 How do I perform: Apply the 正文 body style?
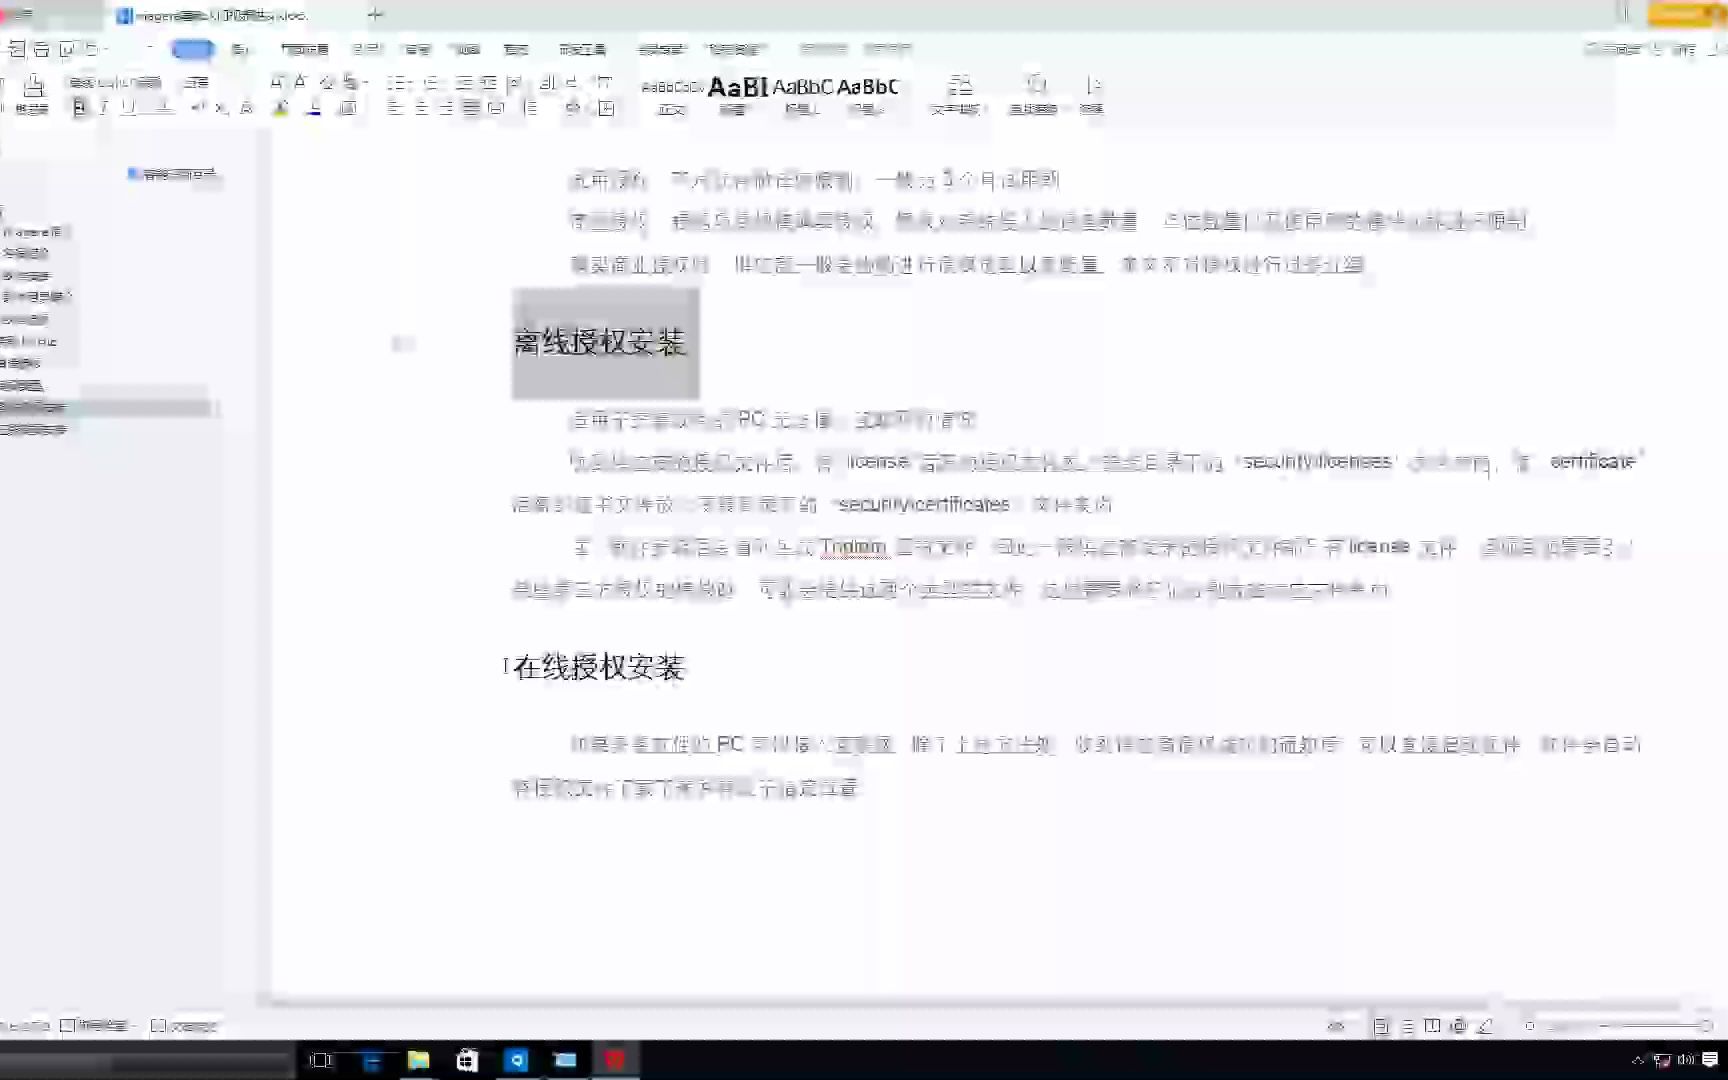click(x=672, y=97)
